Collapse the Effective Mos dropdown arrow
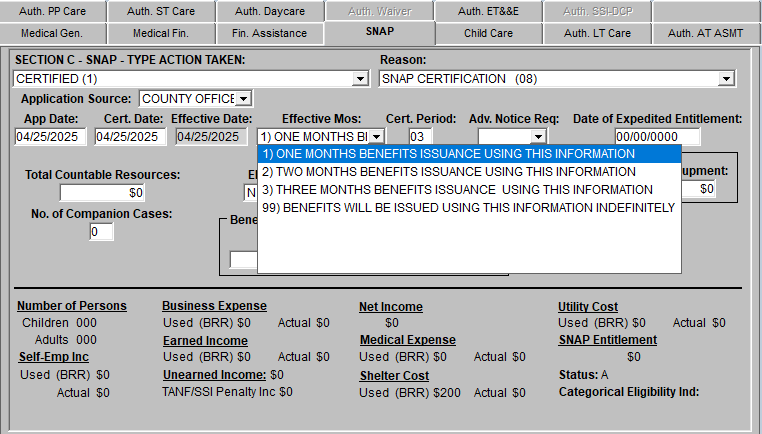 (376, 137)
